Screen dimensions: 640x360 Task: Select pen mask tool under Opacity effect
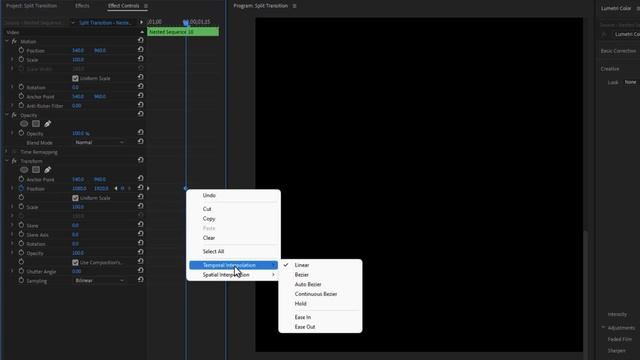click(x=48, y=124)
